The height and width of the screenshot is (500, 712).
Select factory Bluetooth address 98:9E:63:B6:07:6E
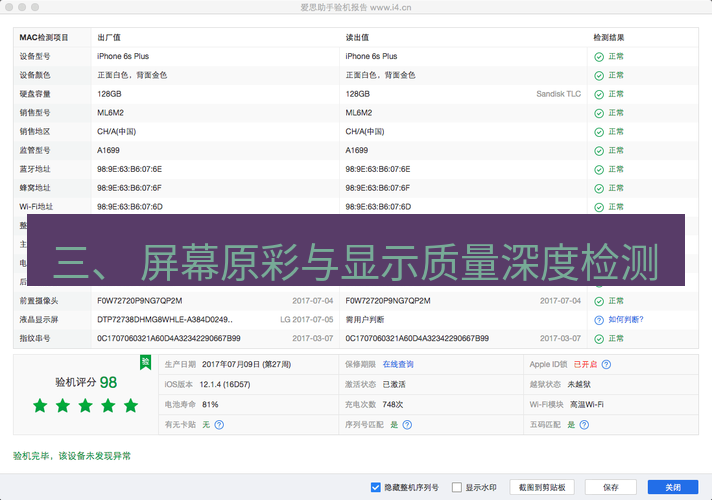(x=129, y=169)
